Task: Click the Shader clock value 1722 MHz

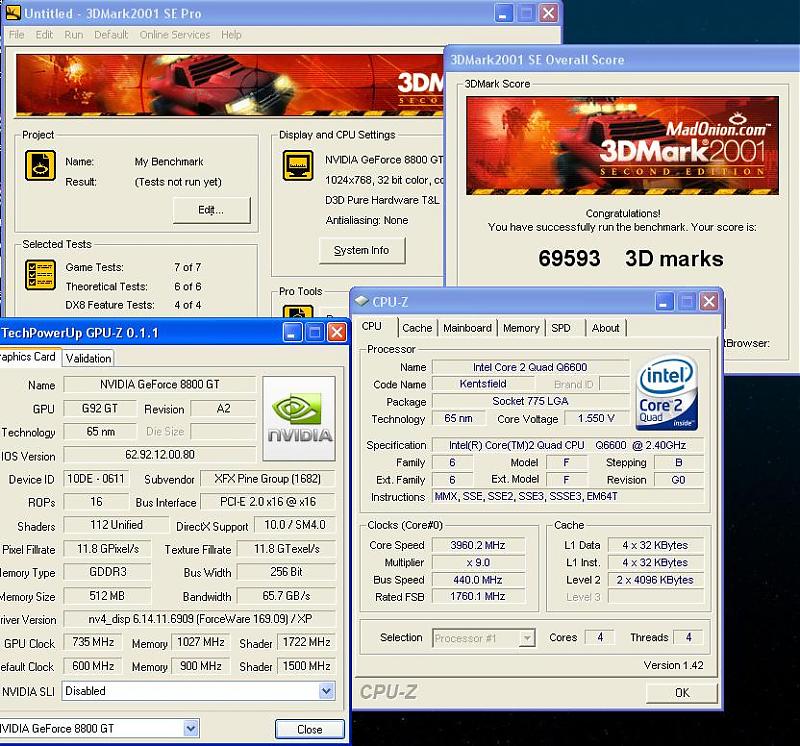Action: click(307, 642)
